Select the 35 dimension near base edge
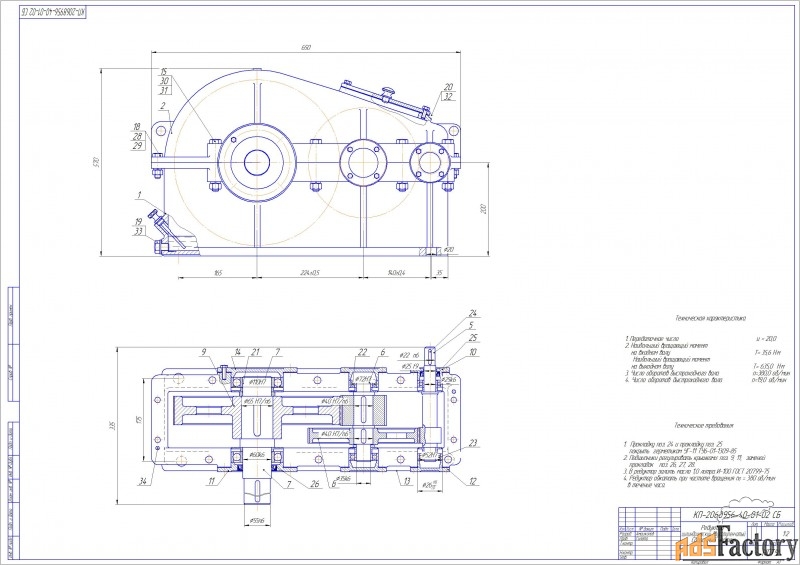 click(439, 273)
